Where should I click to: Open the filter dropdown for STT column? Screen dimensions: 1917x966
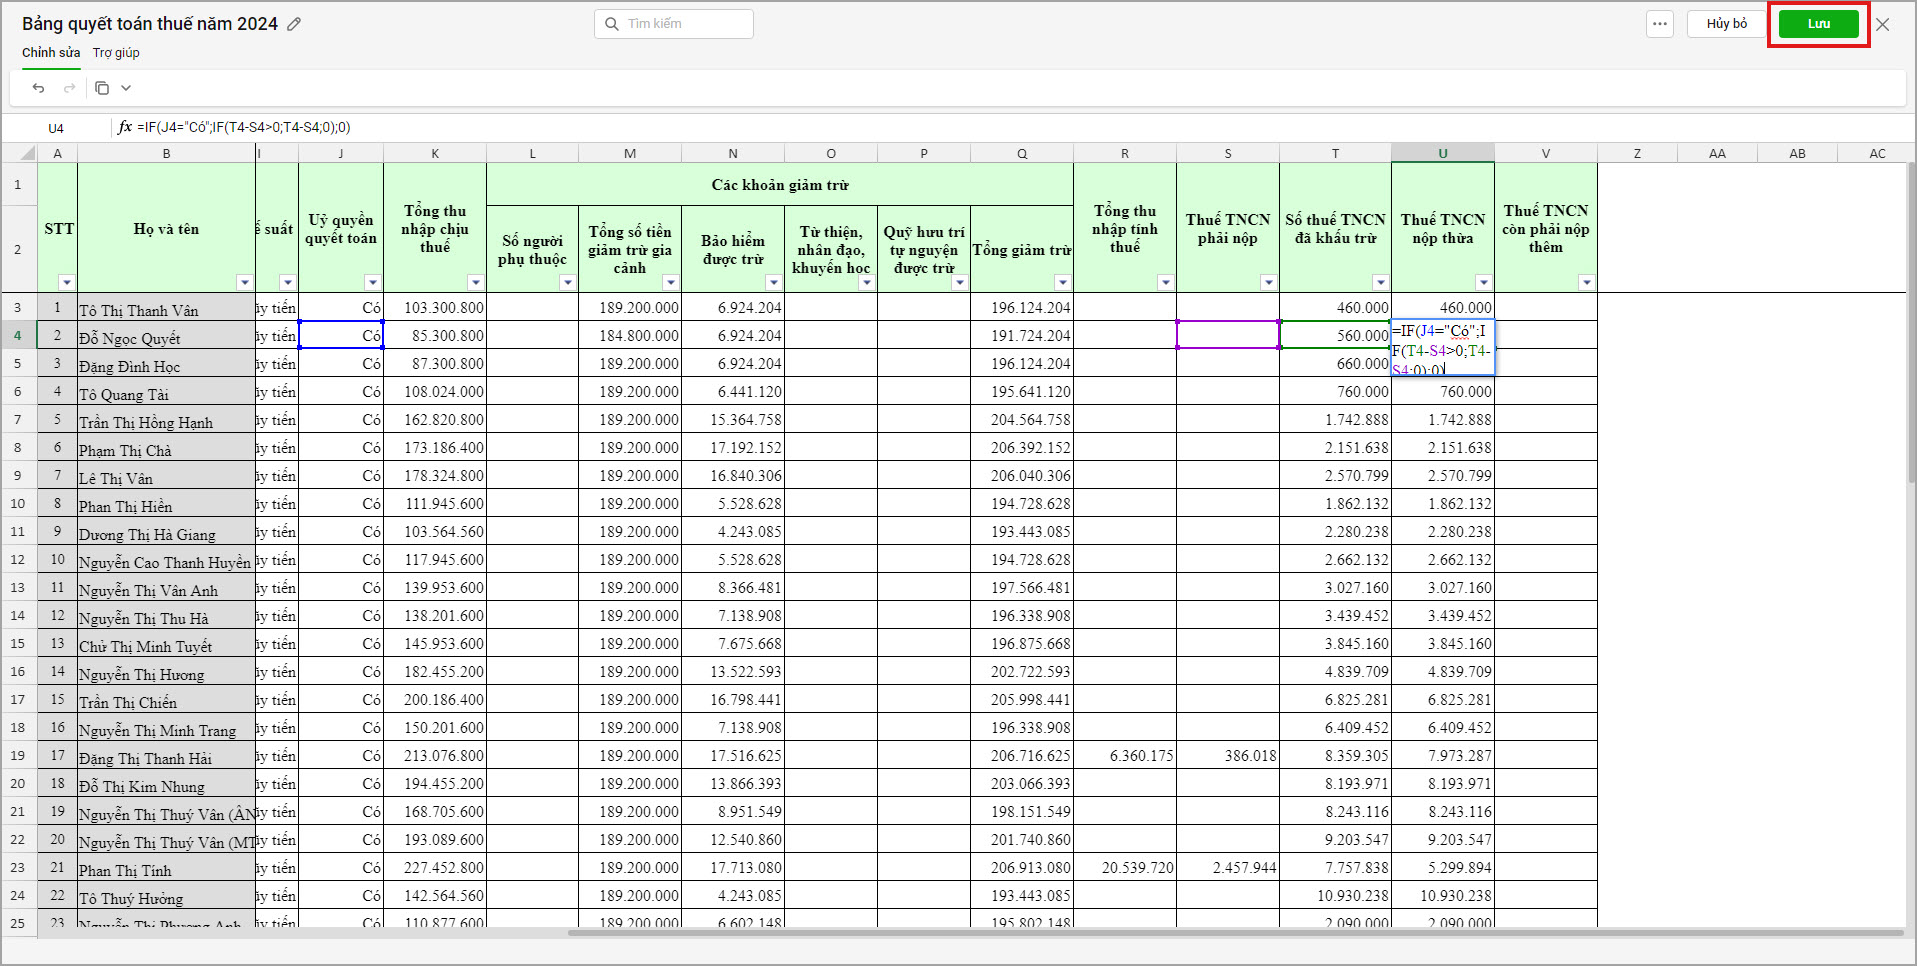tap(66, 282)
